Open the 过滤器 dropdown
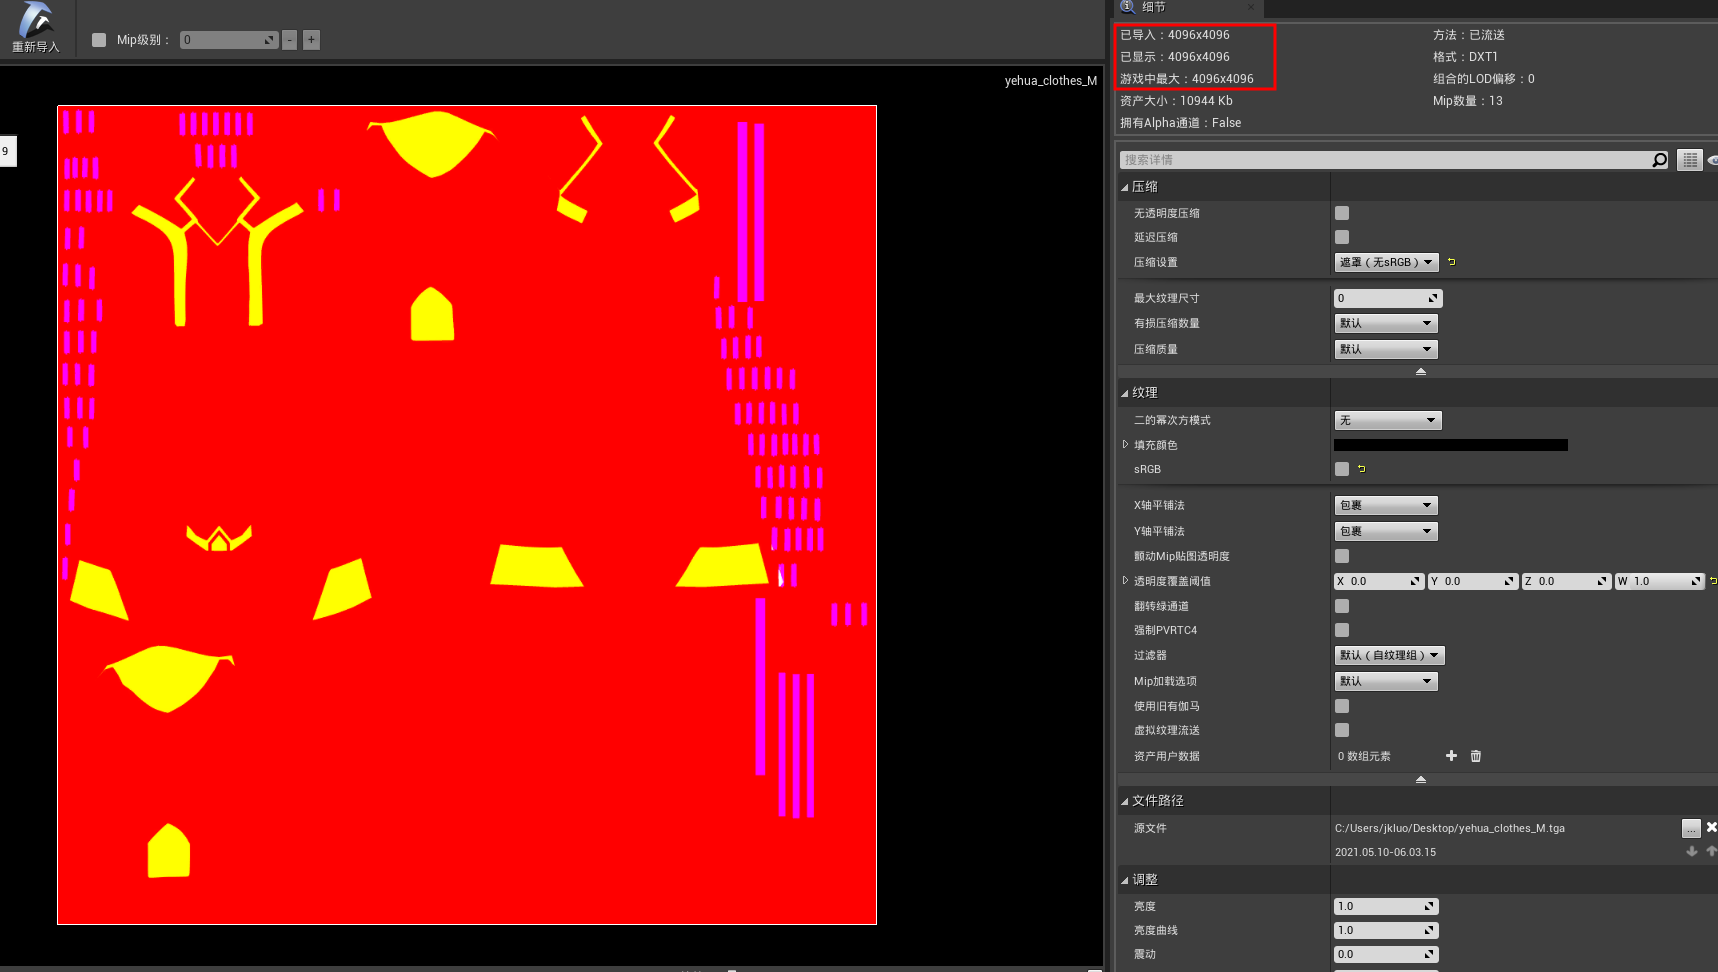Viewport: 1718px width, 972px height. click(1389, 655)
